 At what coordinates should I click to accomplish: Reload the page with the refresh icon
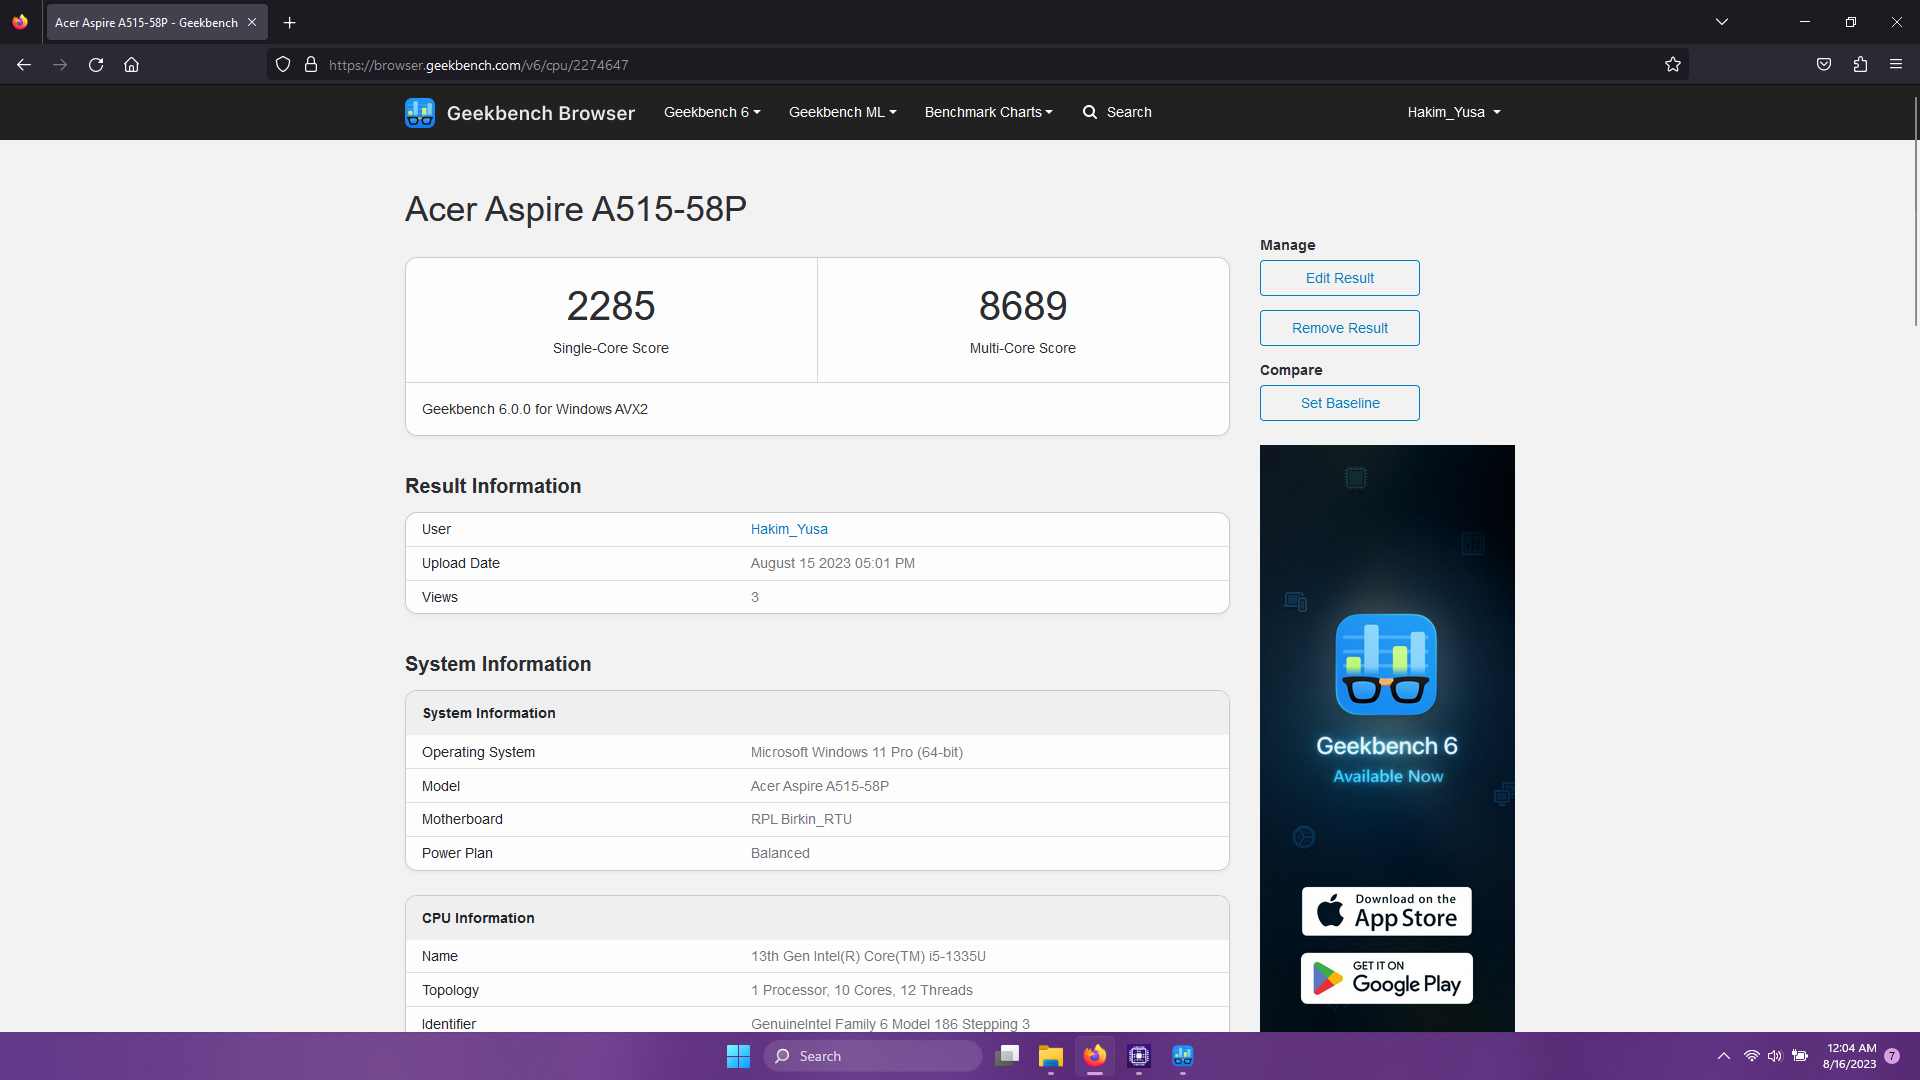click(x=96, y=65)
